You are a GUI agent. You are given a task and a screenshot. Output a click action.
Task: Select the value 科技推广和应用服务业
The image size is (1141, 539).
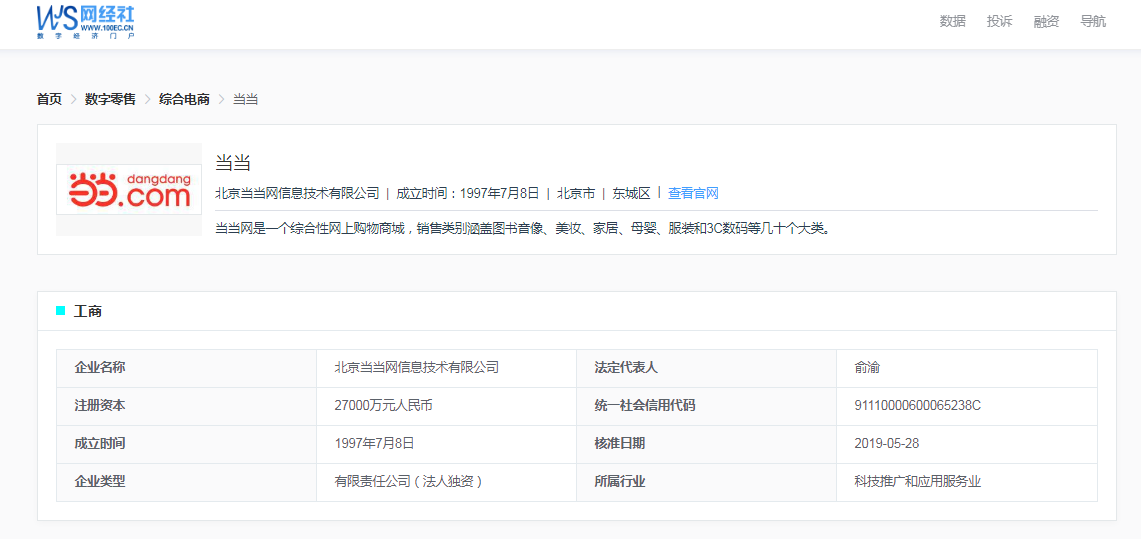918,482
